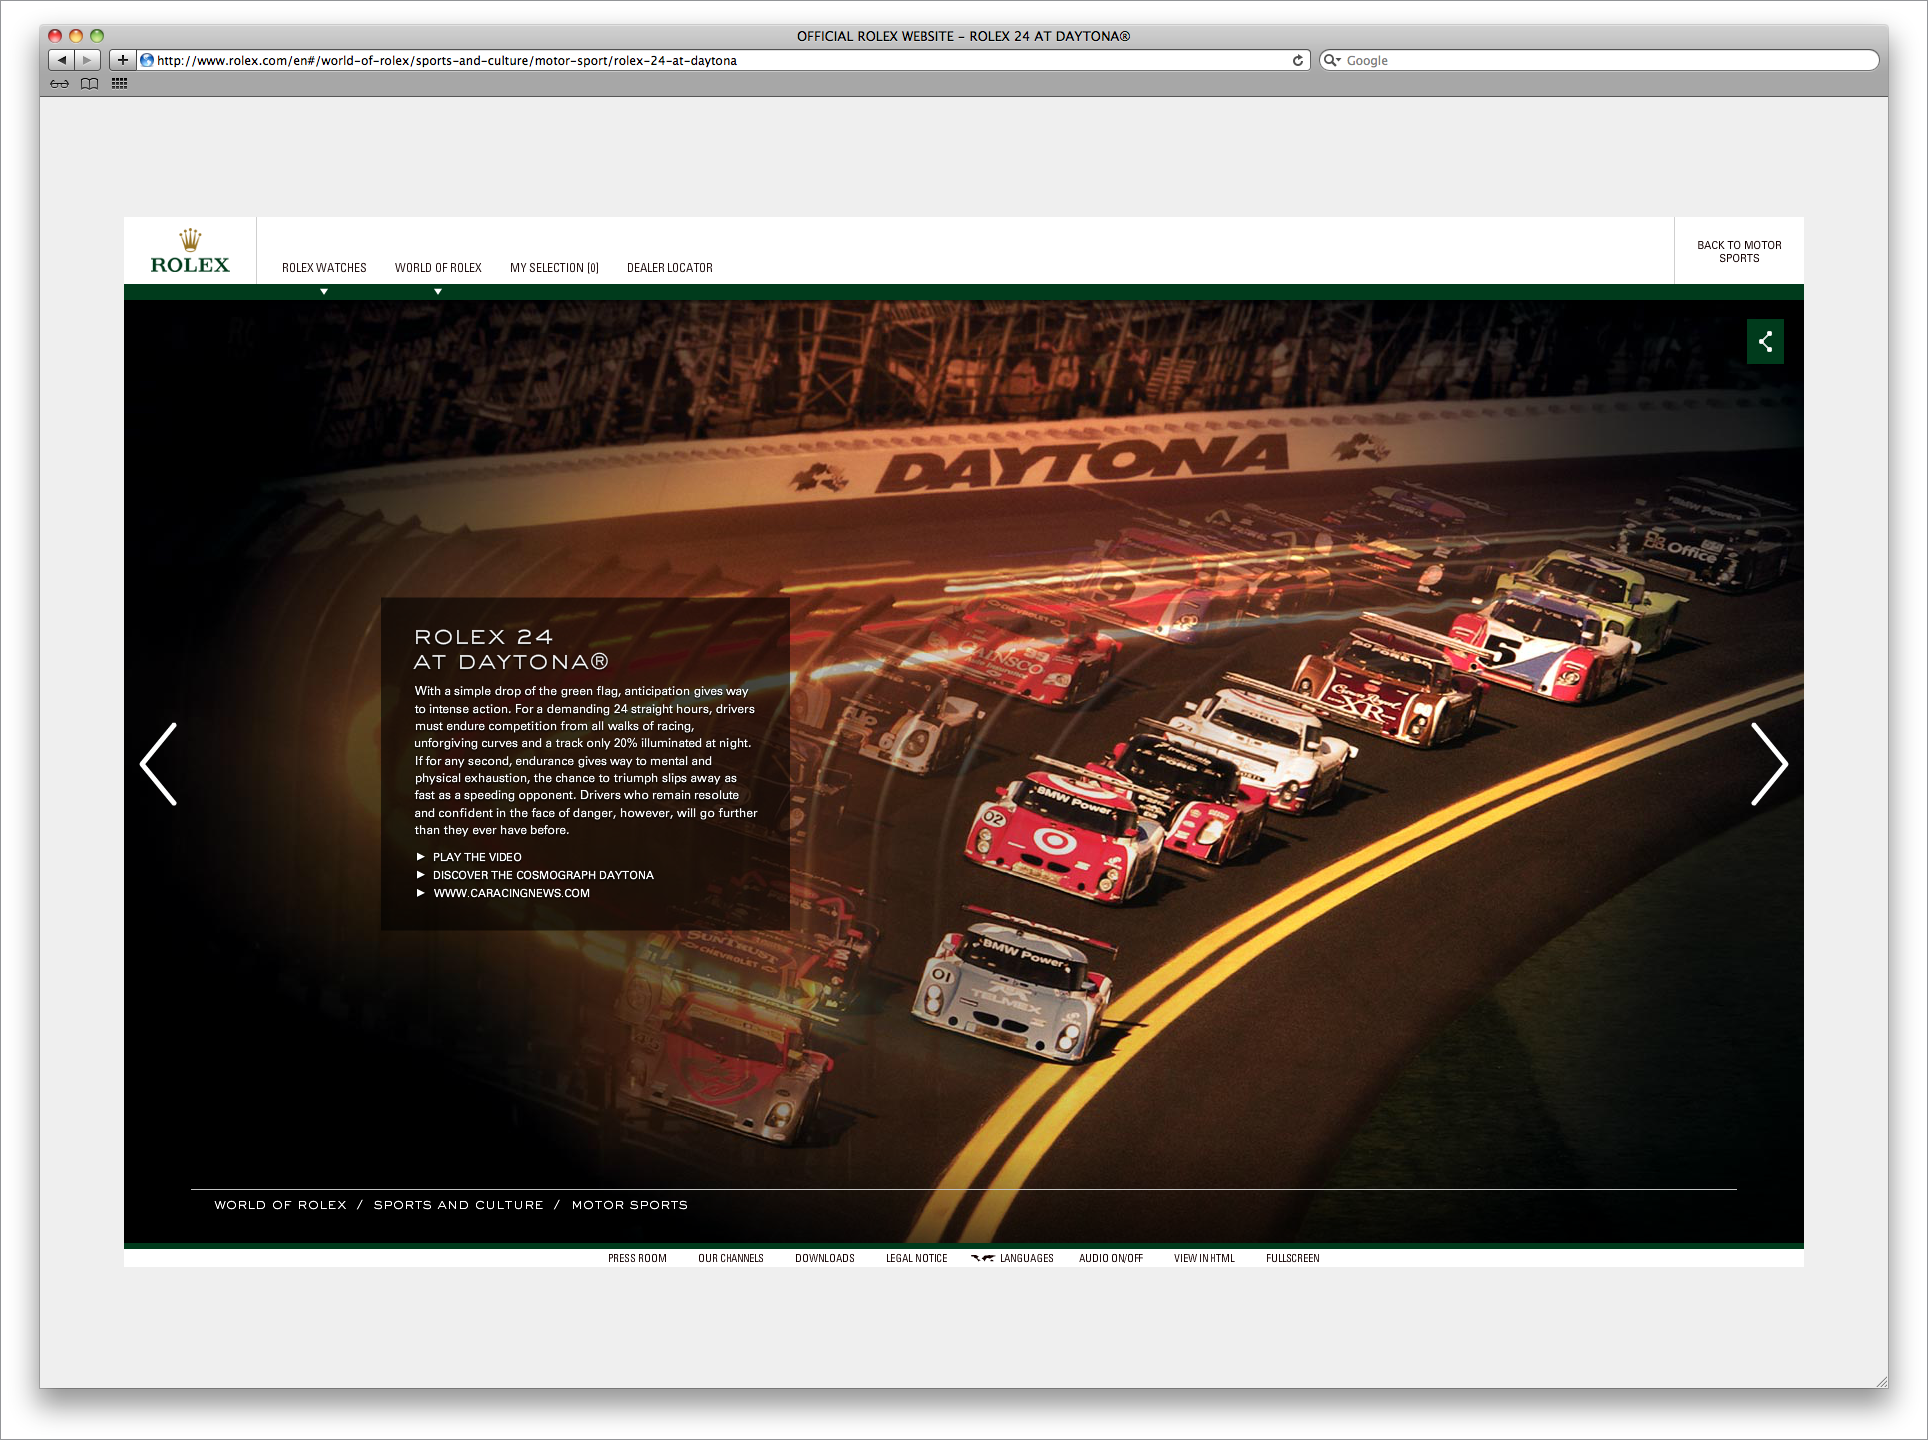Click the yellow minimize window button
The image size is (1928, 1440).
coord(76,36)
